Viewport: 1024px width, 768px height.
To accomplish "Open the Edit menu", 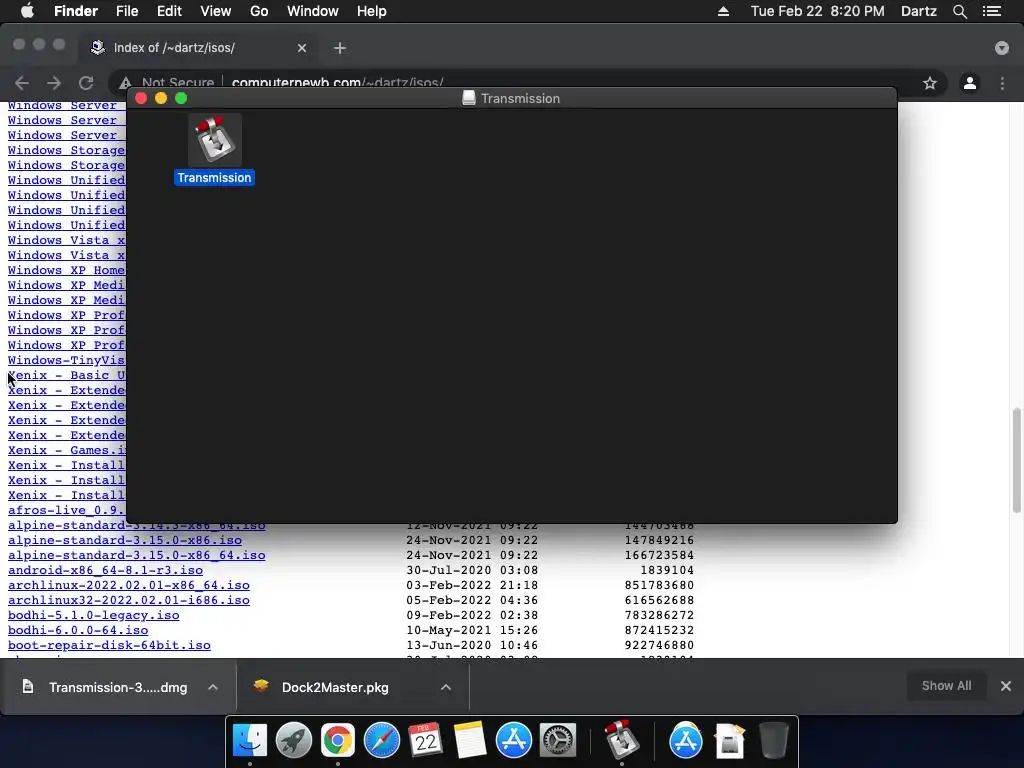I will pyautogui.click(x=169, y=11).
